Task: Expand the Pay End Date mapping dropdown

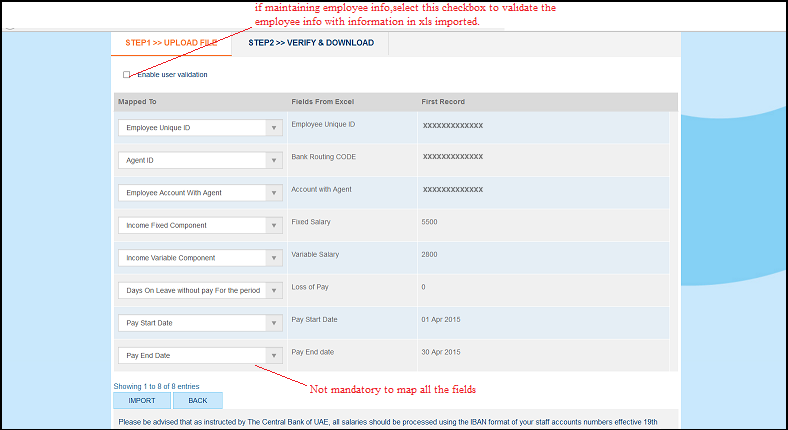Action: [199, 355]
